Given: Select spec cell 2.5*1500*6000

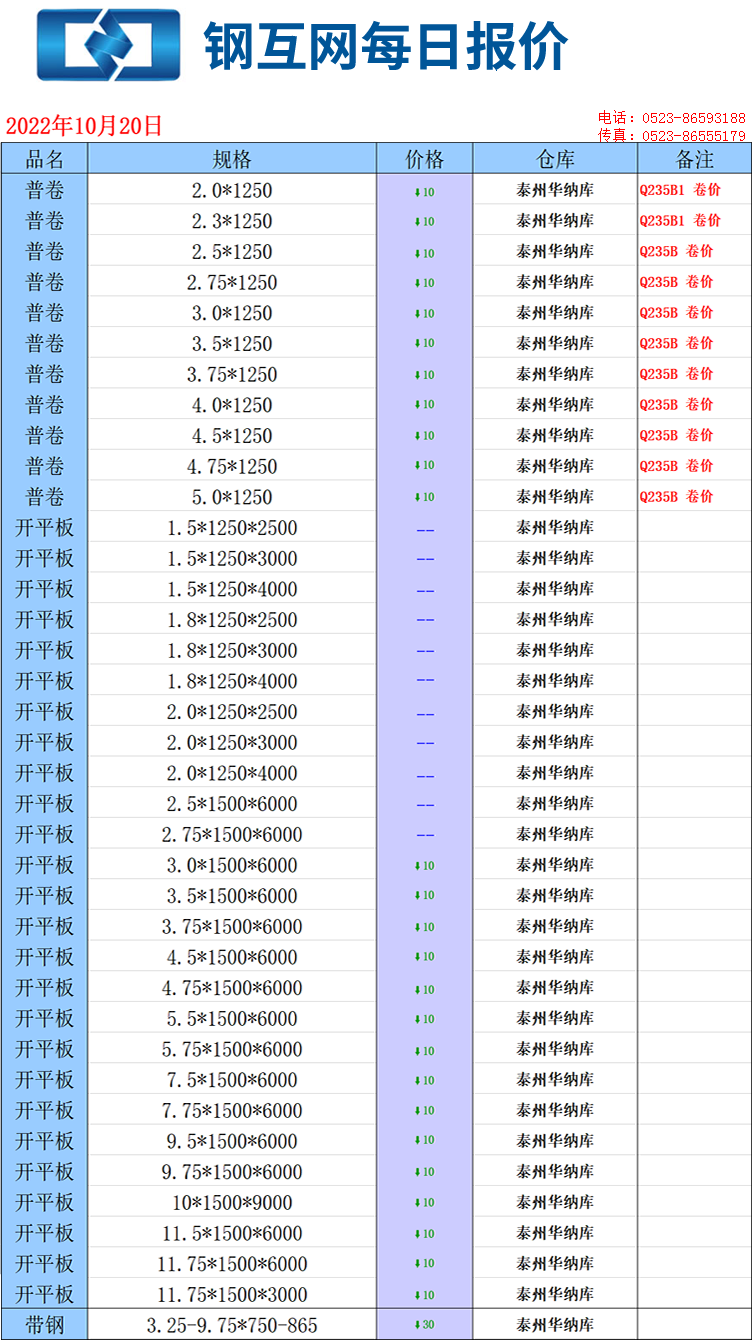Looking at the screenshot, I should 232,804.
